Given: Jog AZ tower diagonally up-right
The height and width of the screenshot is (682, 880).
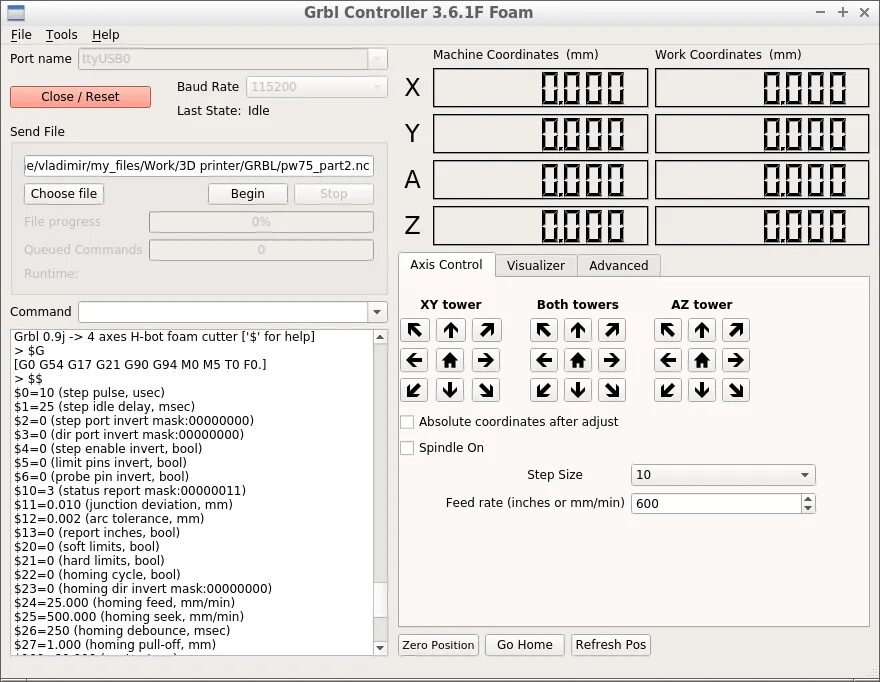Looking at the screenshot, I should [x=736, y=330].
